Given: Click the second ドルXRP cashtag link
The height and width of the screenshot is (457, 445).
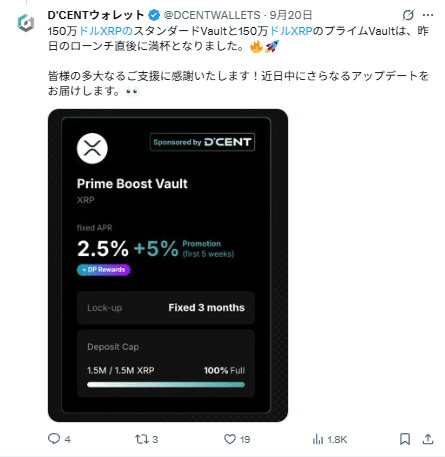Looking at the screenshot, I should (x=291, y=31).
